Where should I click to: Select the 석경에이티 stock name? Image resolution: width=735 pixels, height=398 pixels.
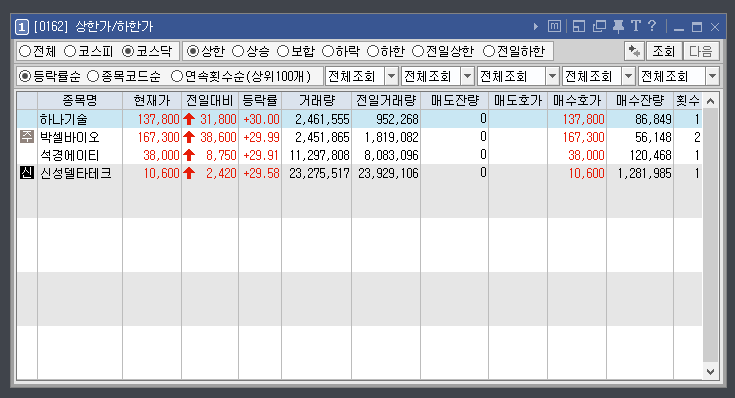[x=70, y=155]
